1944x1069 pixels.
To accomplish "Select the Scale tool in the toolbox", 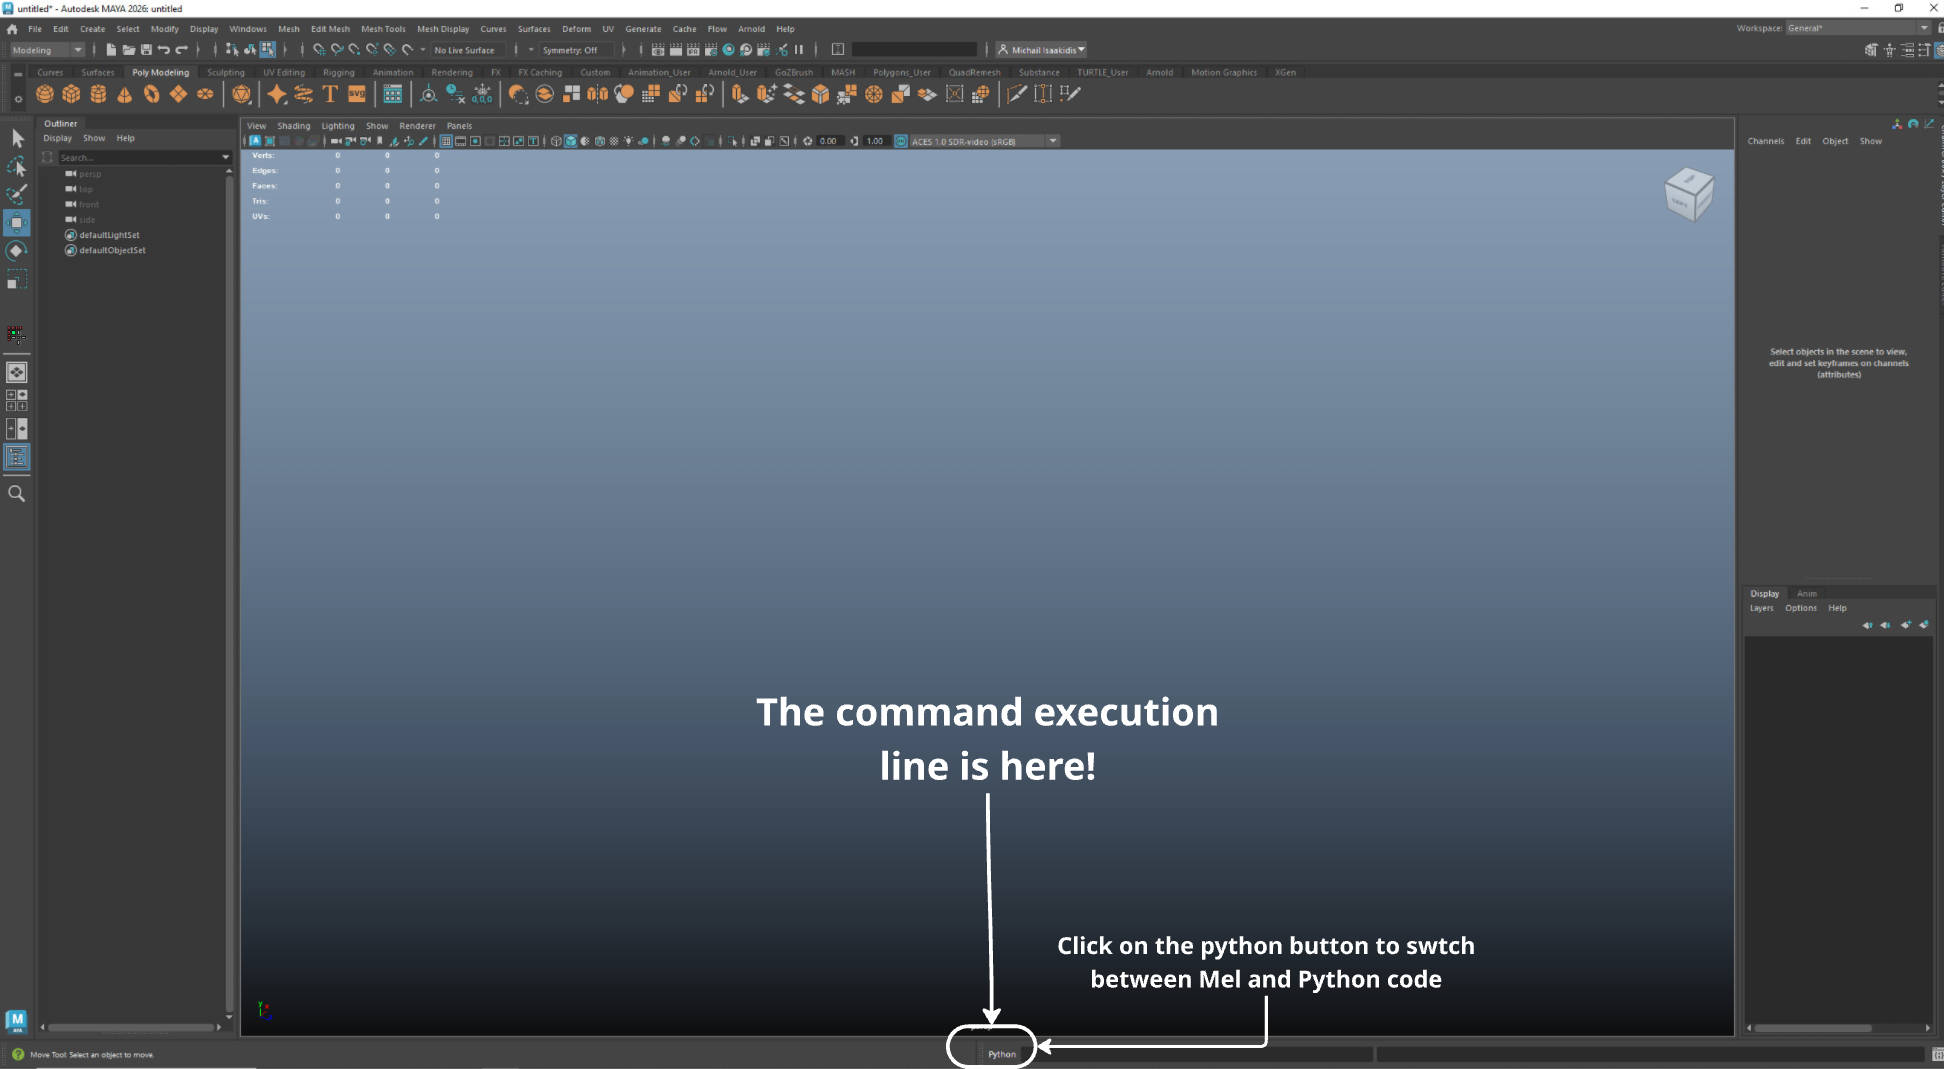I will click(17, 280).
